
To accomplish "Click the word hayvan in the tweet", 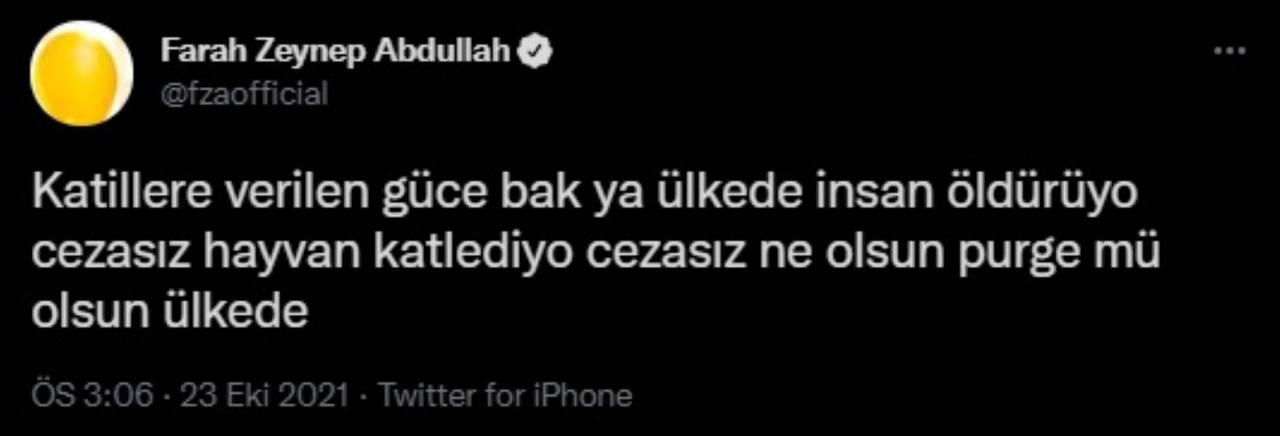I will pos(263,253).
